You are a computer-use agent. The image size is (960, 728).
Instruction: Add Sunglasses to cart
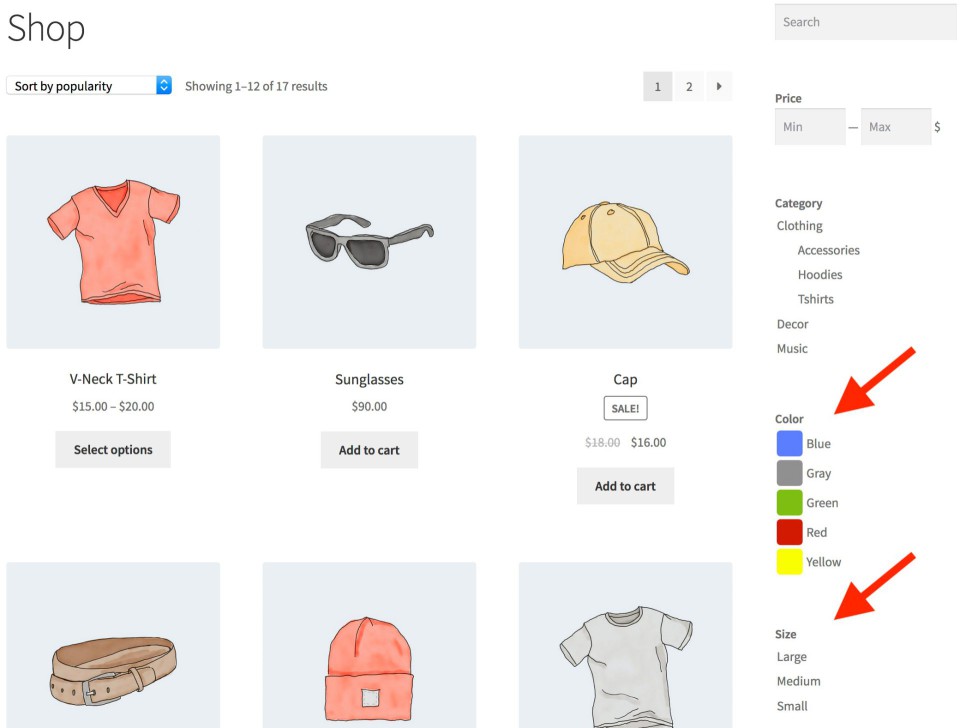[x=369, y=450]
